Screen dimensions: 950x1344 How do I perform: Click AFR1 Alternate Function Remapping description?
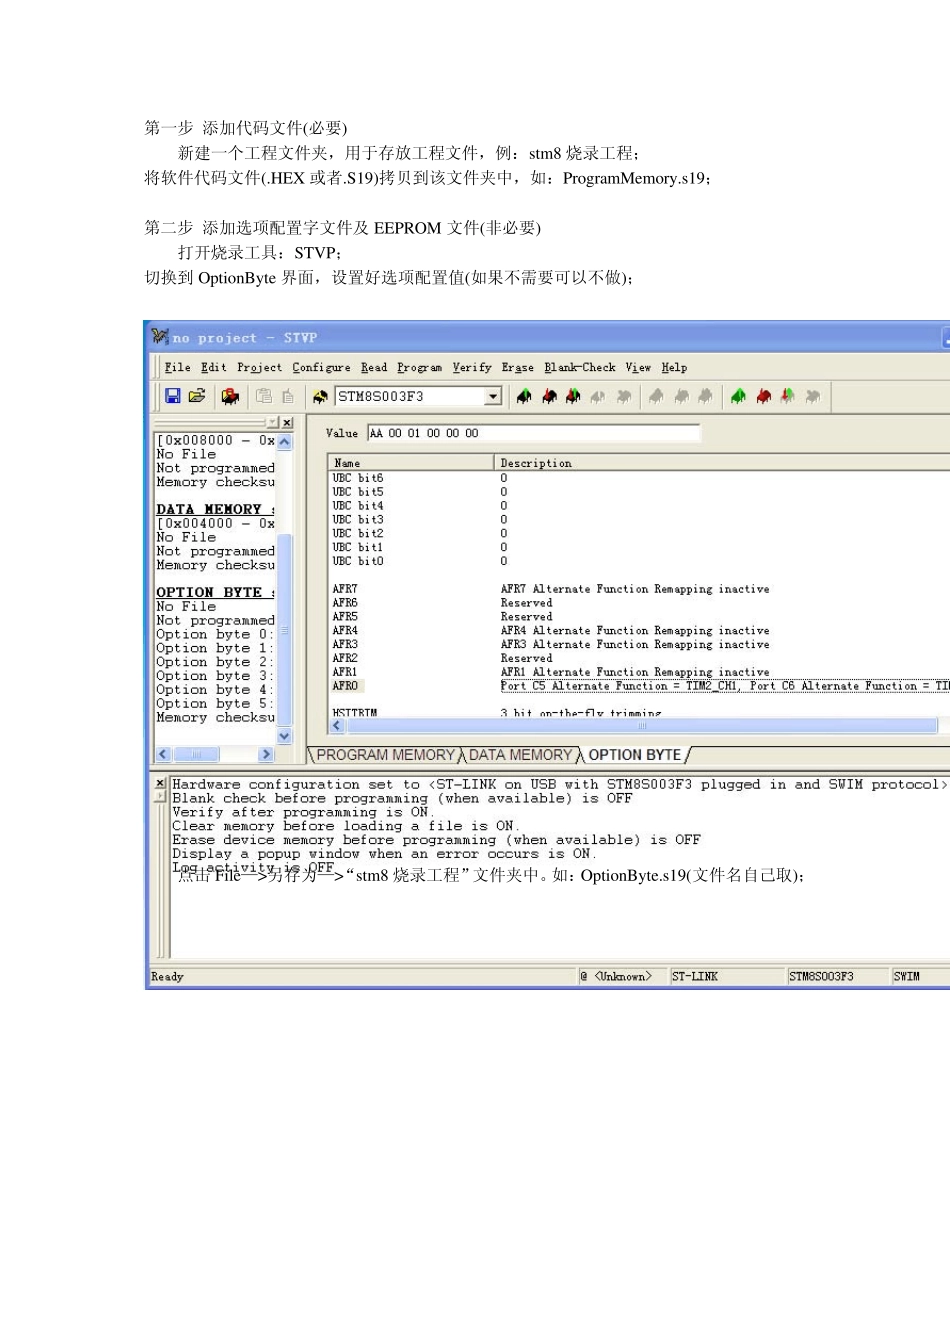pos(635,672)
